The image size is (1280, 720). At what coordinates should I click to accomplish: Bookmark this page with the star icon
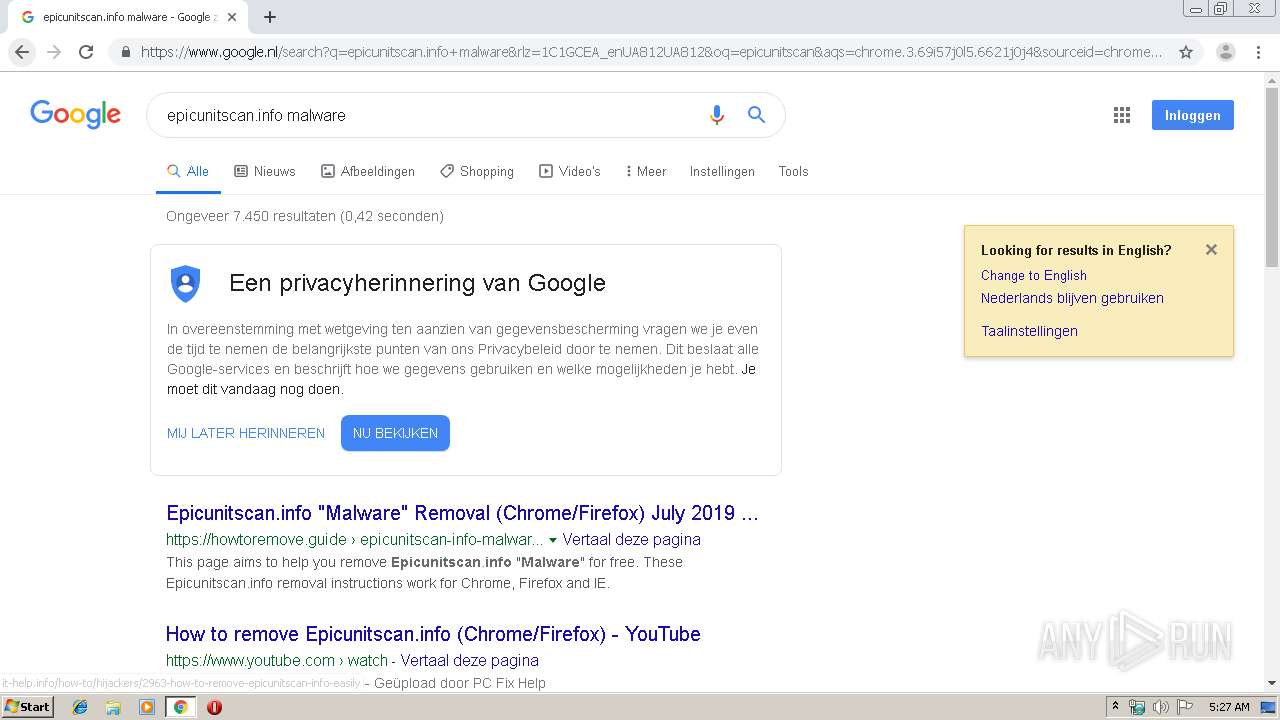coord(1186,52)
